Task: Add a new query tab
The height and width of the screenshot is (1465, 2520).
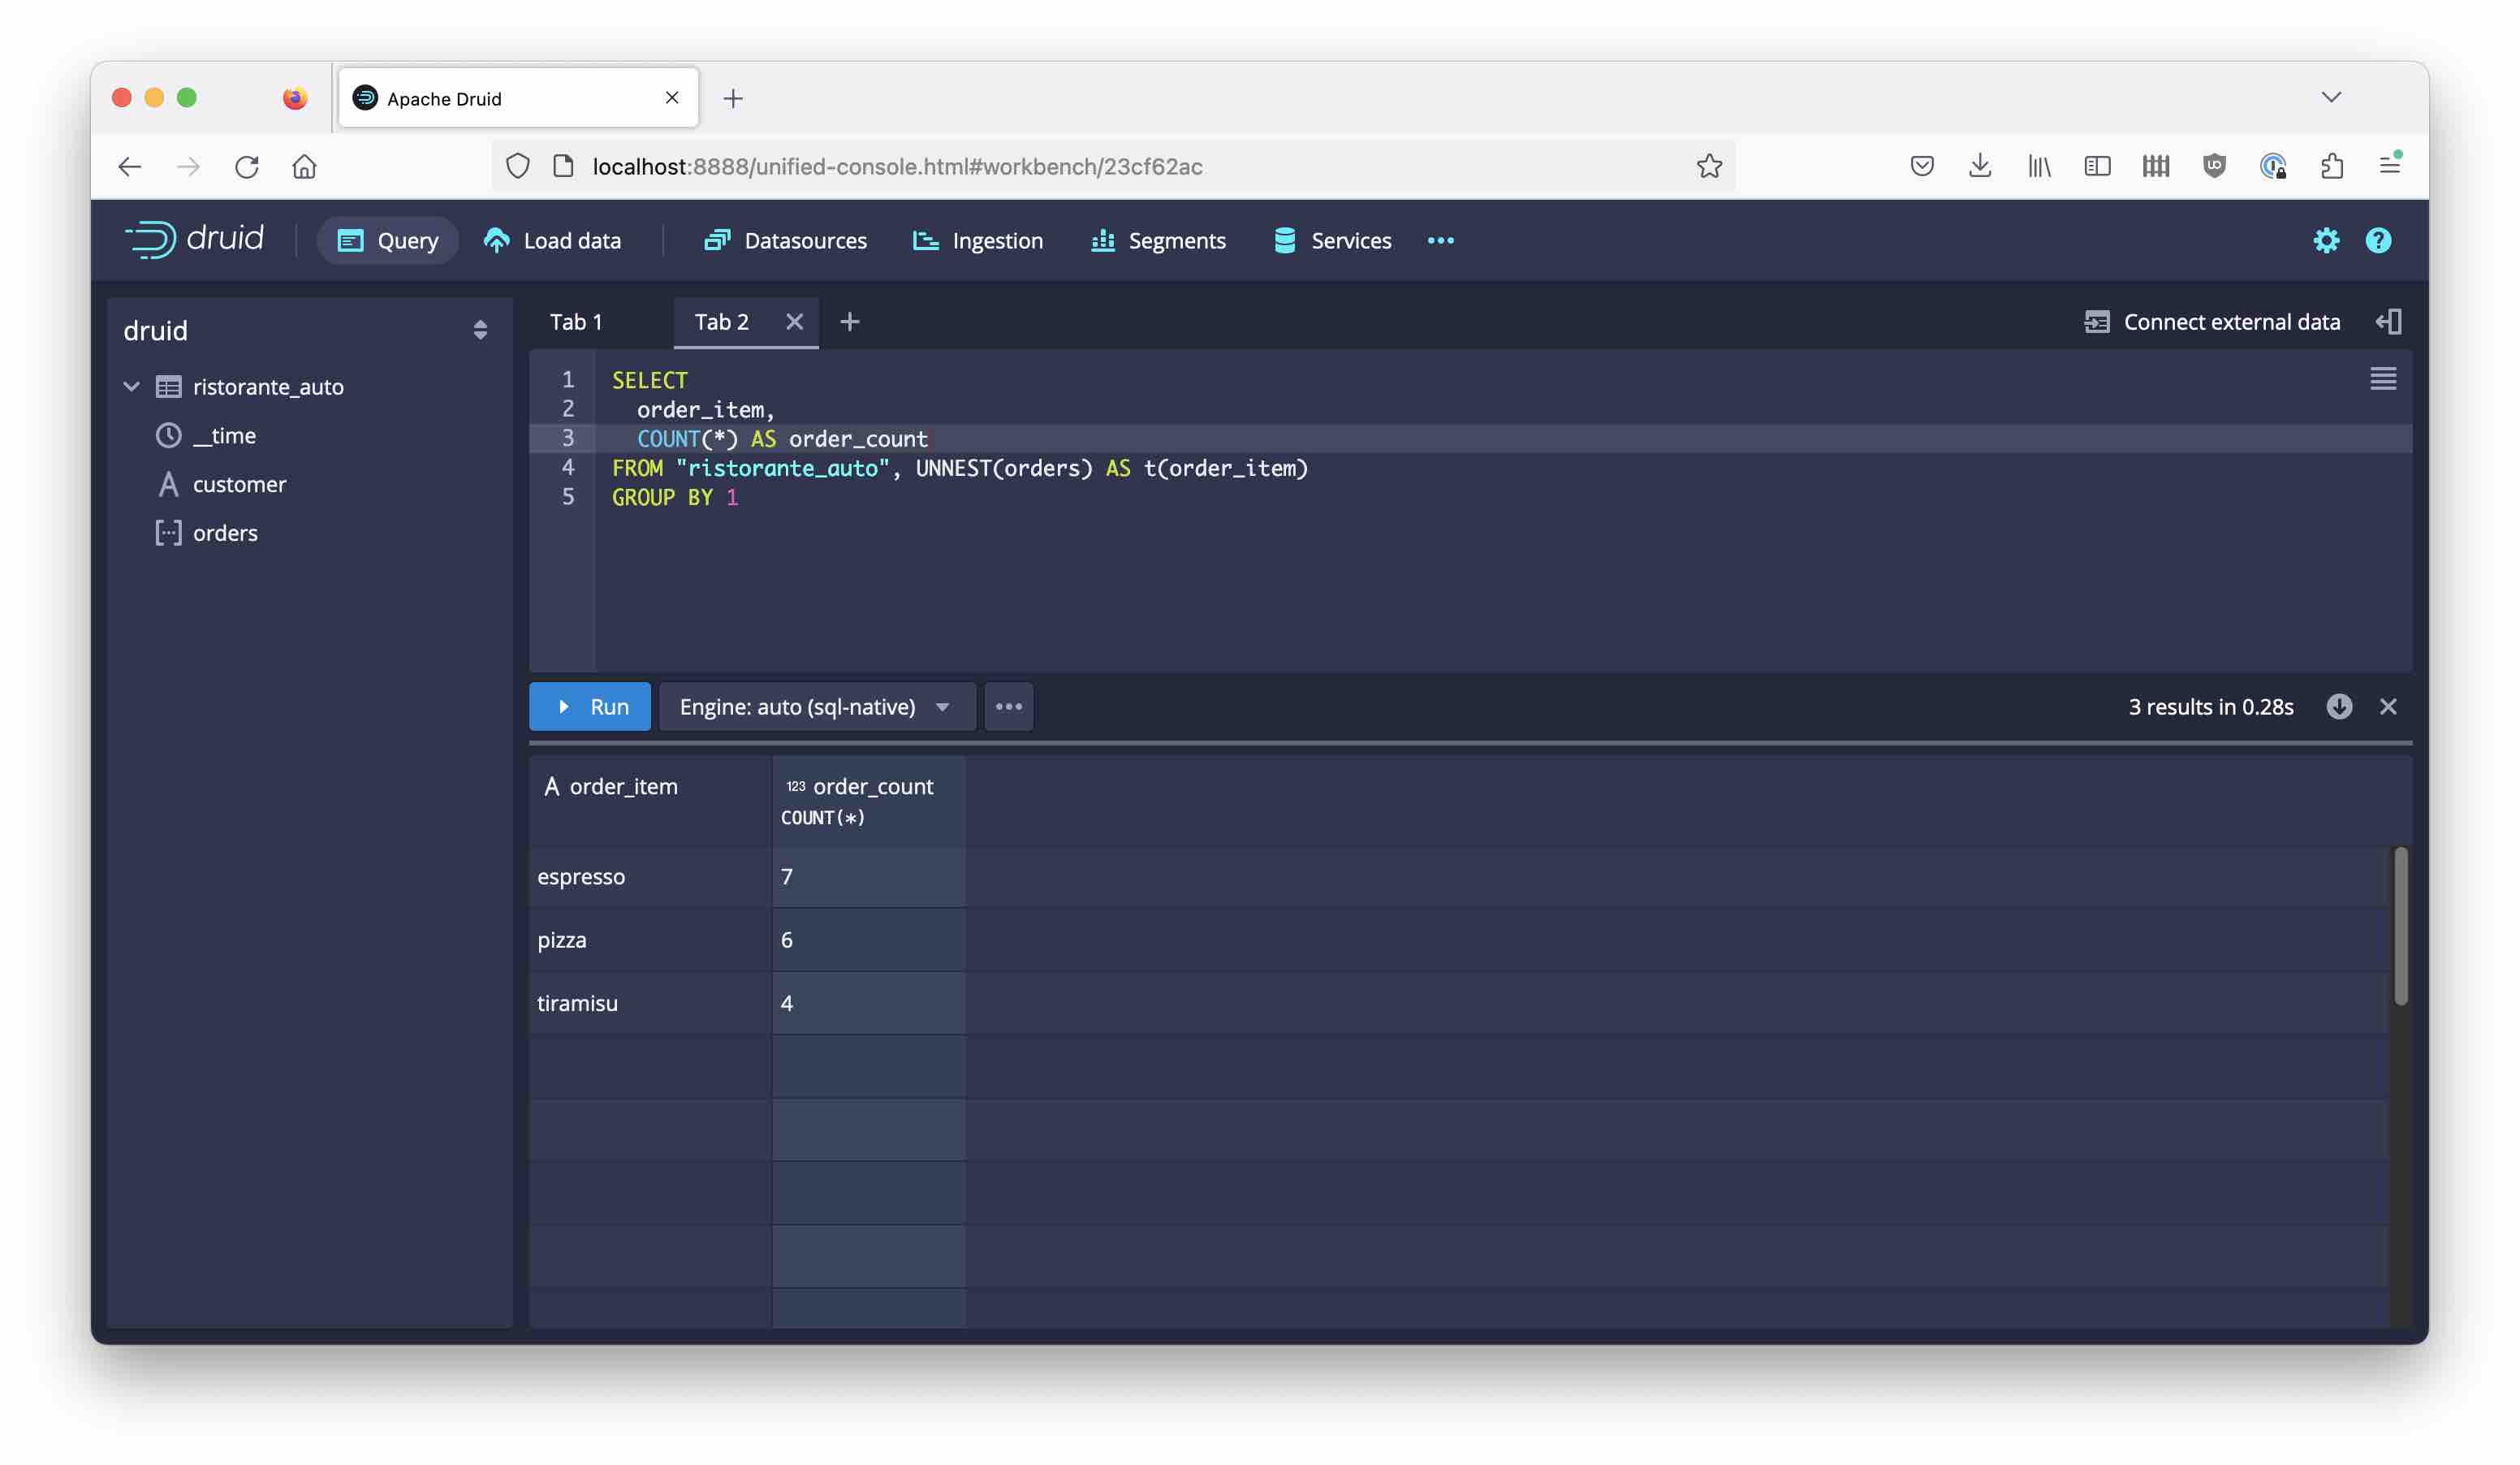Action: tap(849, 322)
